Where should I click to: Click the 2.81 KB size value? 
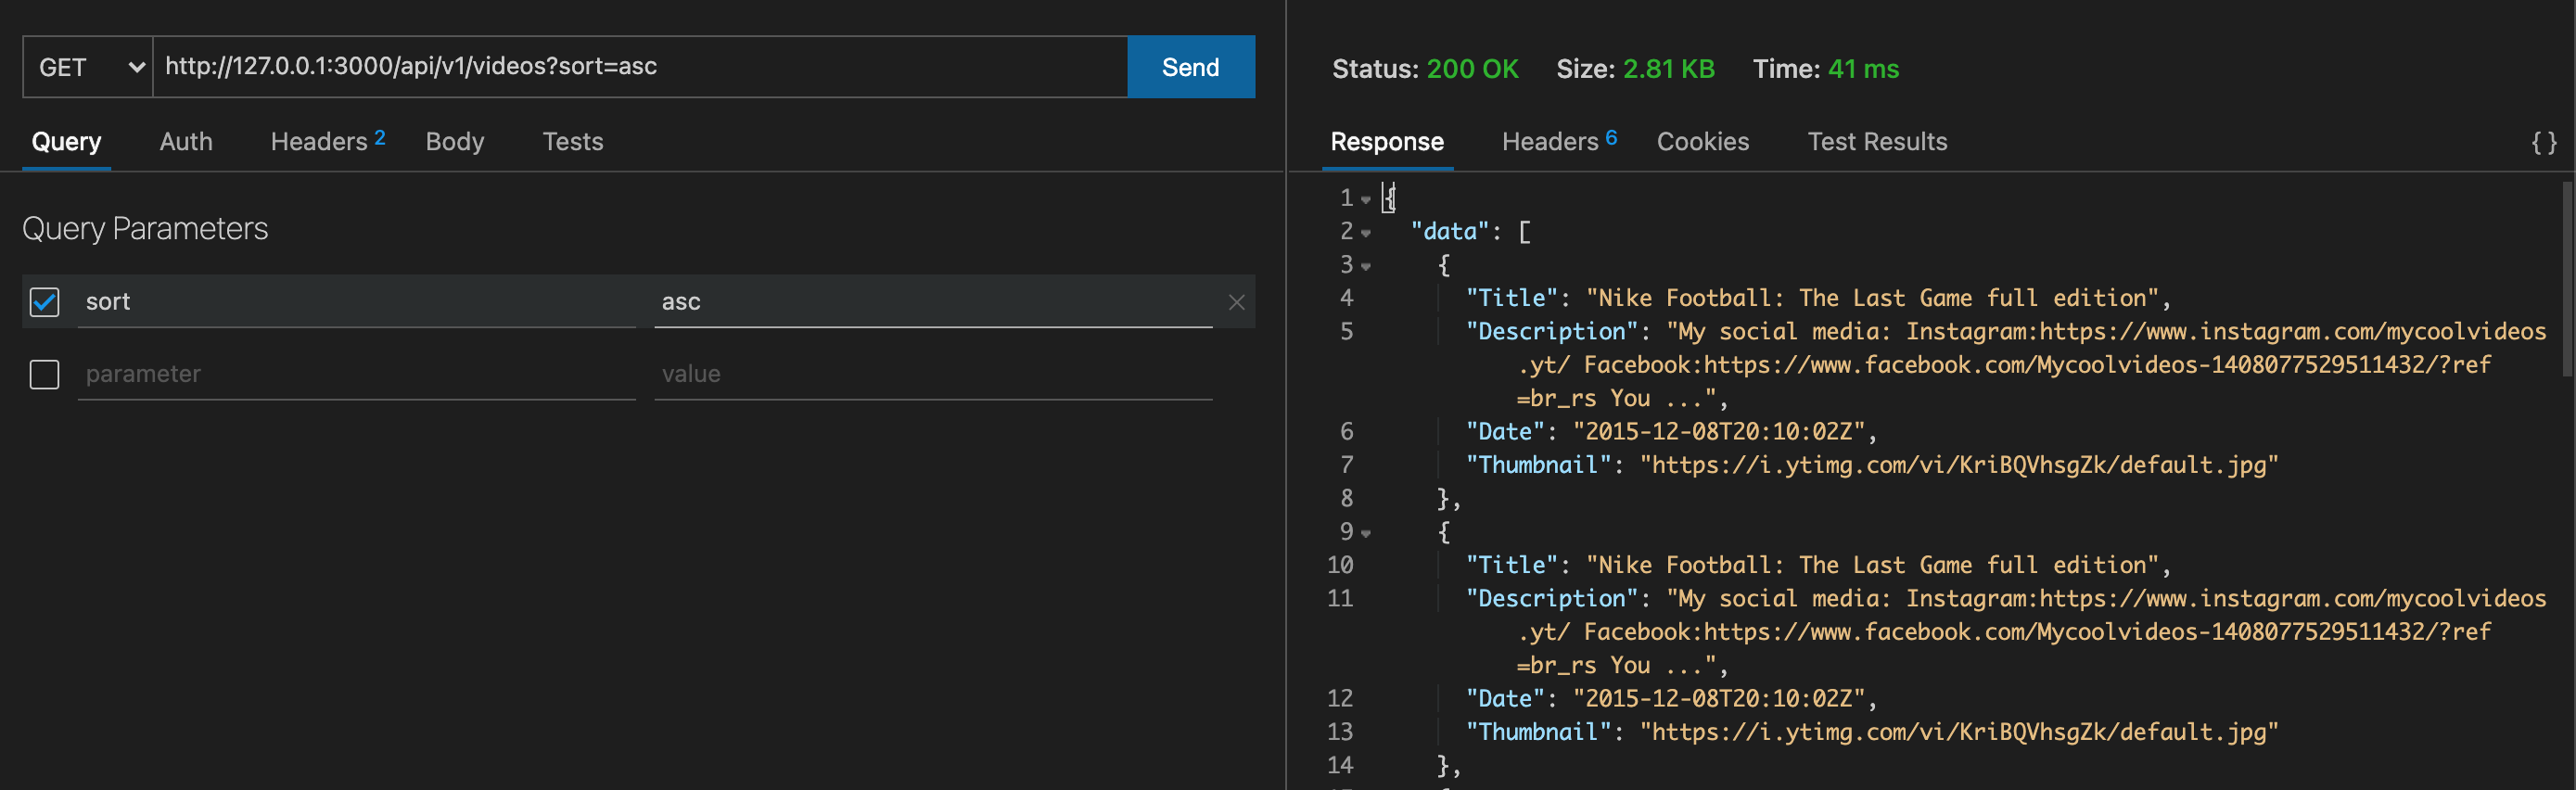pos(1668,69)
